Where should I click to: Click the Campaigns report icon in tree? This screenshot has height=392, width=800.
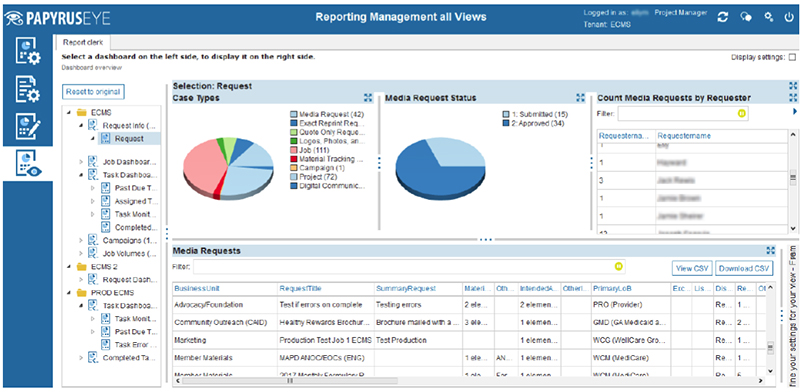(93, 240)
